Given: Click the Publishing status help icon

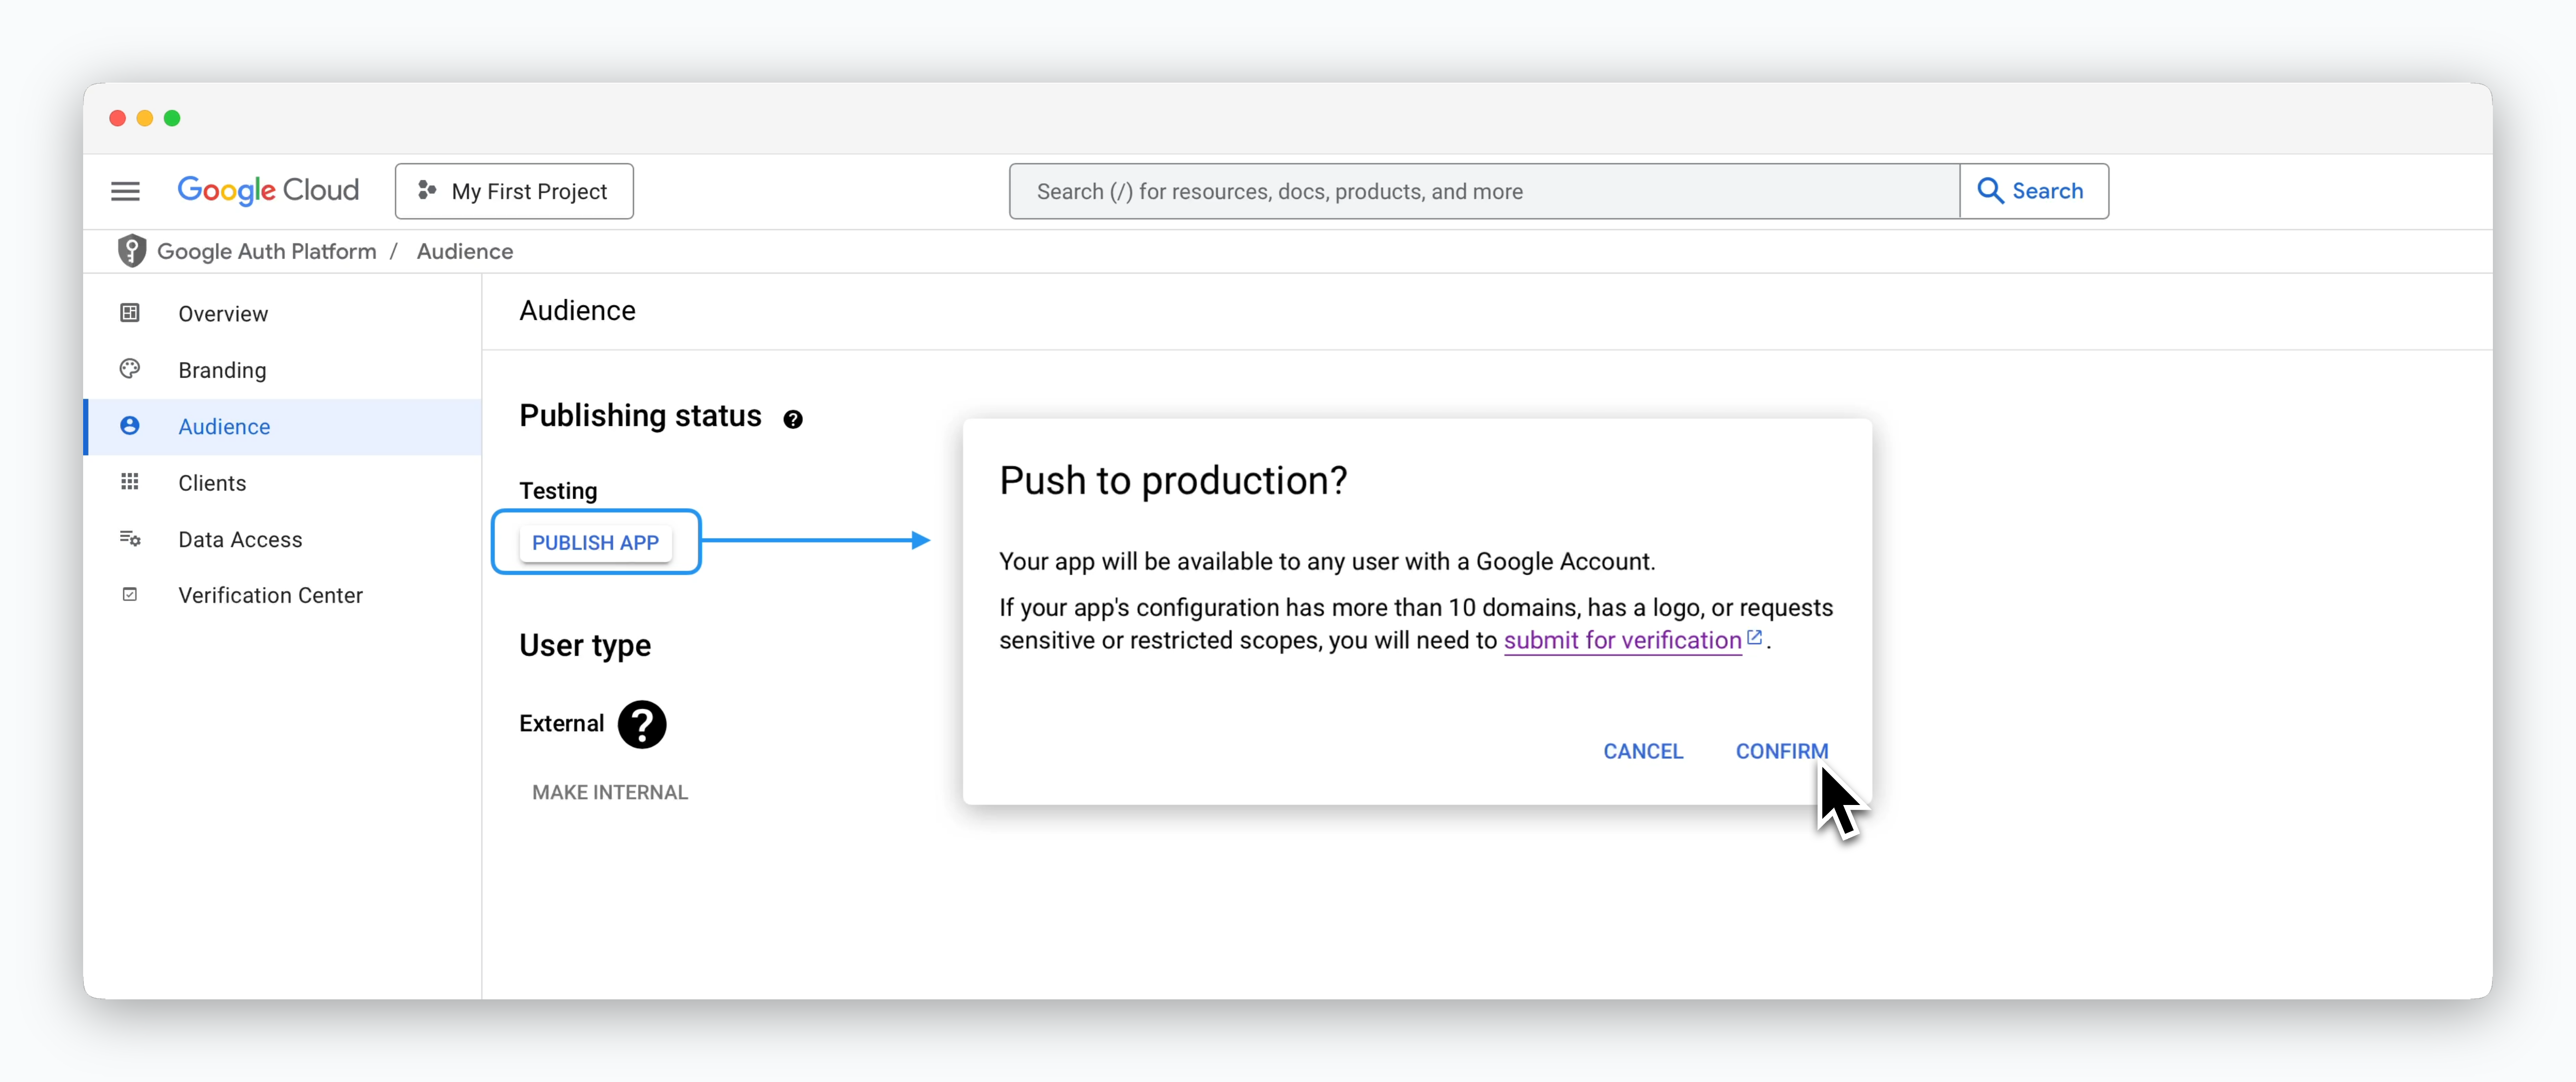Looking at the screenshot, I should click(x=793, y=419).
